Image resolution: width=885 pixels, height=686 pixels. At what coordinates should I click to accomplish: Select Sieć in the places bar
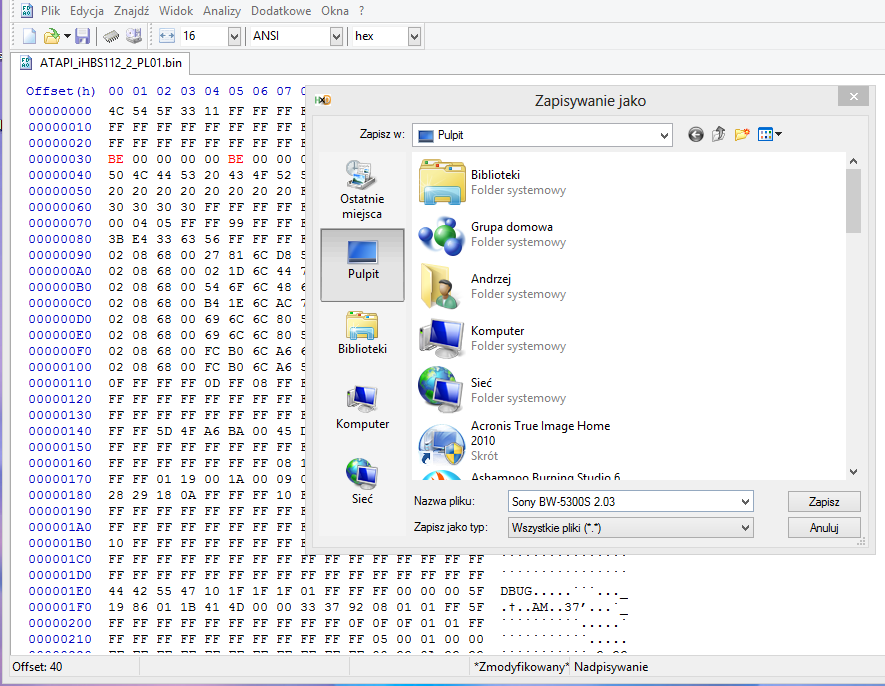pyautogui.click(x=362, y=482)
